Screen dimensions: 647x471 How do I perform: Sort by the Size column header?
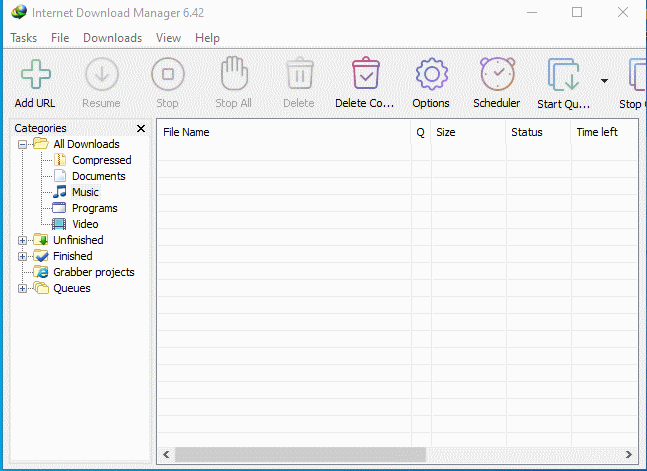coord(468,132)
